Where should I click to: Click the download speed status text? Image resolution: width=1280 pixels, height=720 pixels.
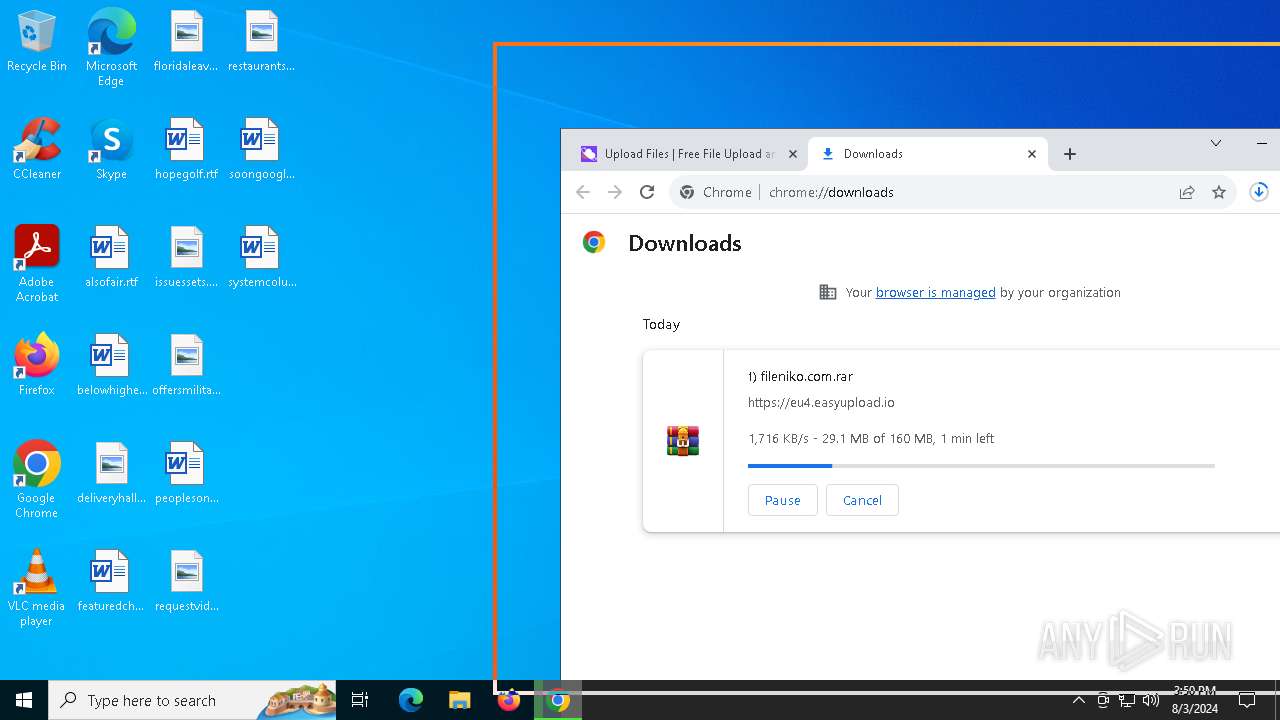coord(871,438)
